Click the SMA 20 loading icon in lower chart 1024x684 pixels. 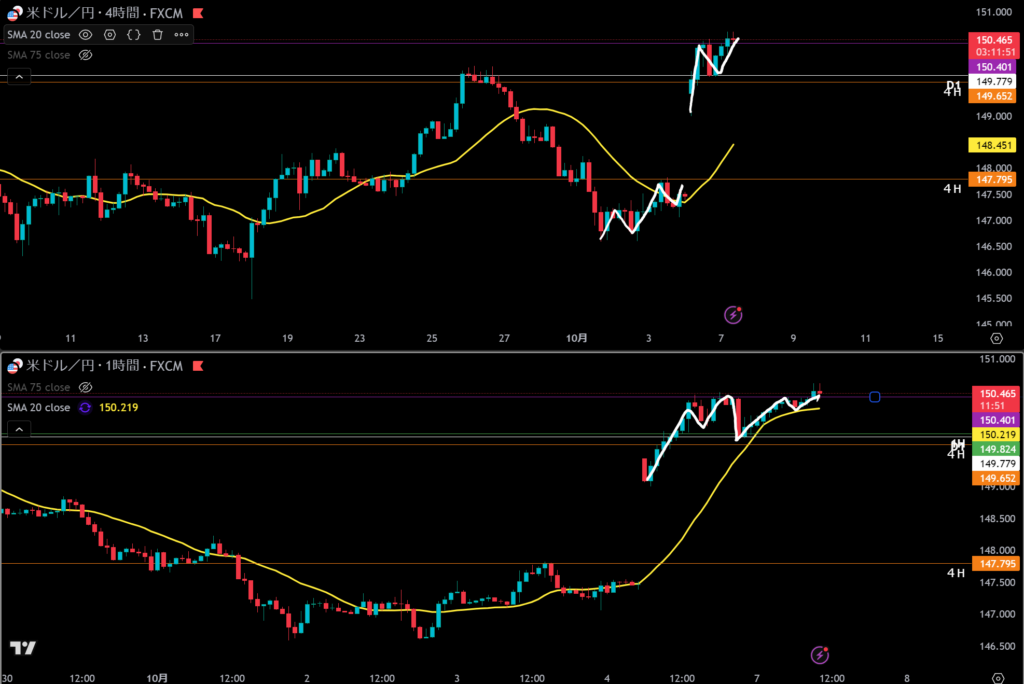86,408
